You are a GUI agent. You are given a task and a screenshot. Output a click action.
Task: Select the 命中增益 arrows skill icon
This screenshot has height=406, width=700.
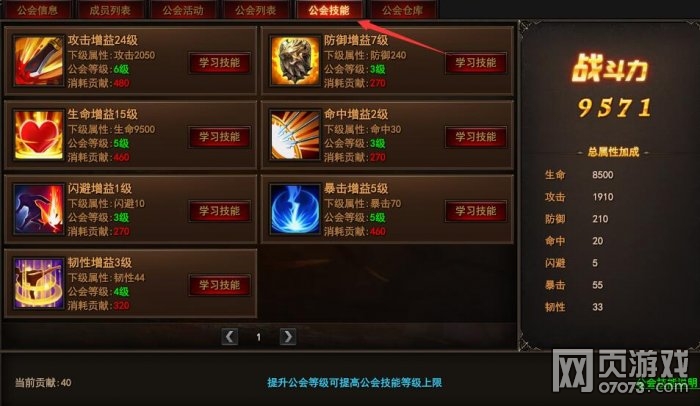pos(295,135)
